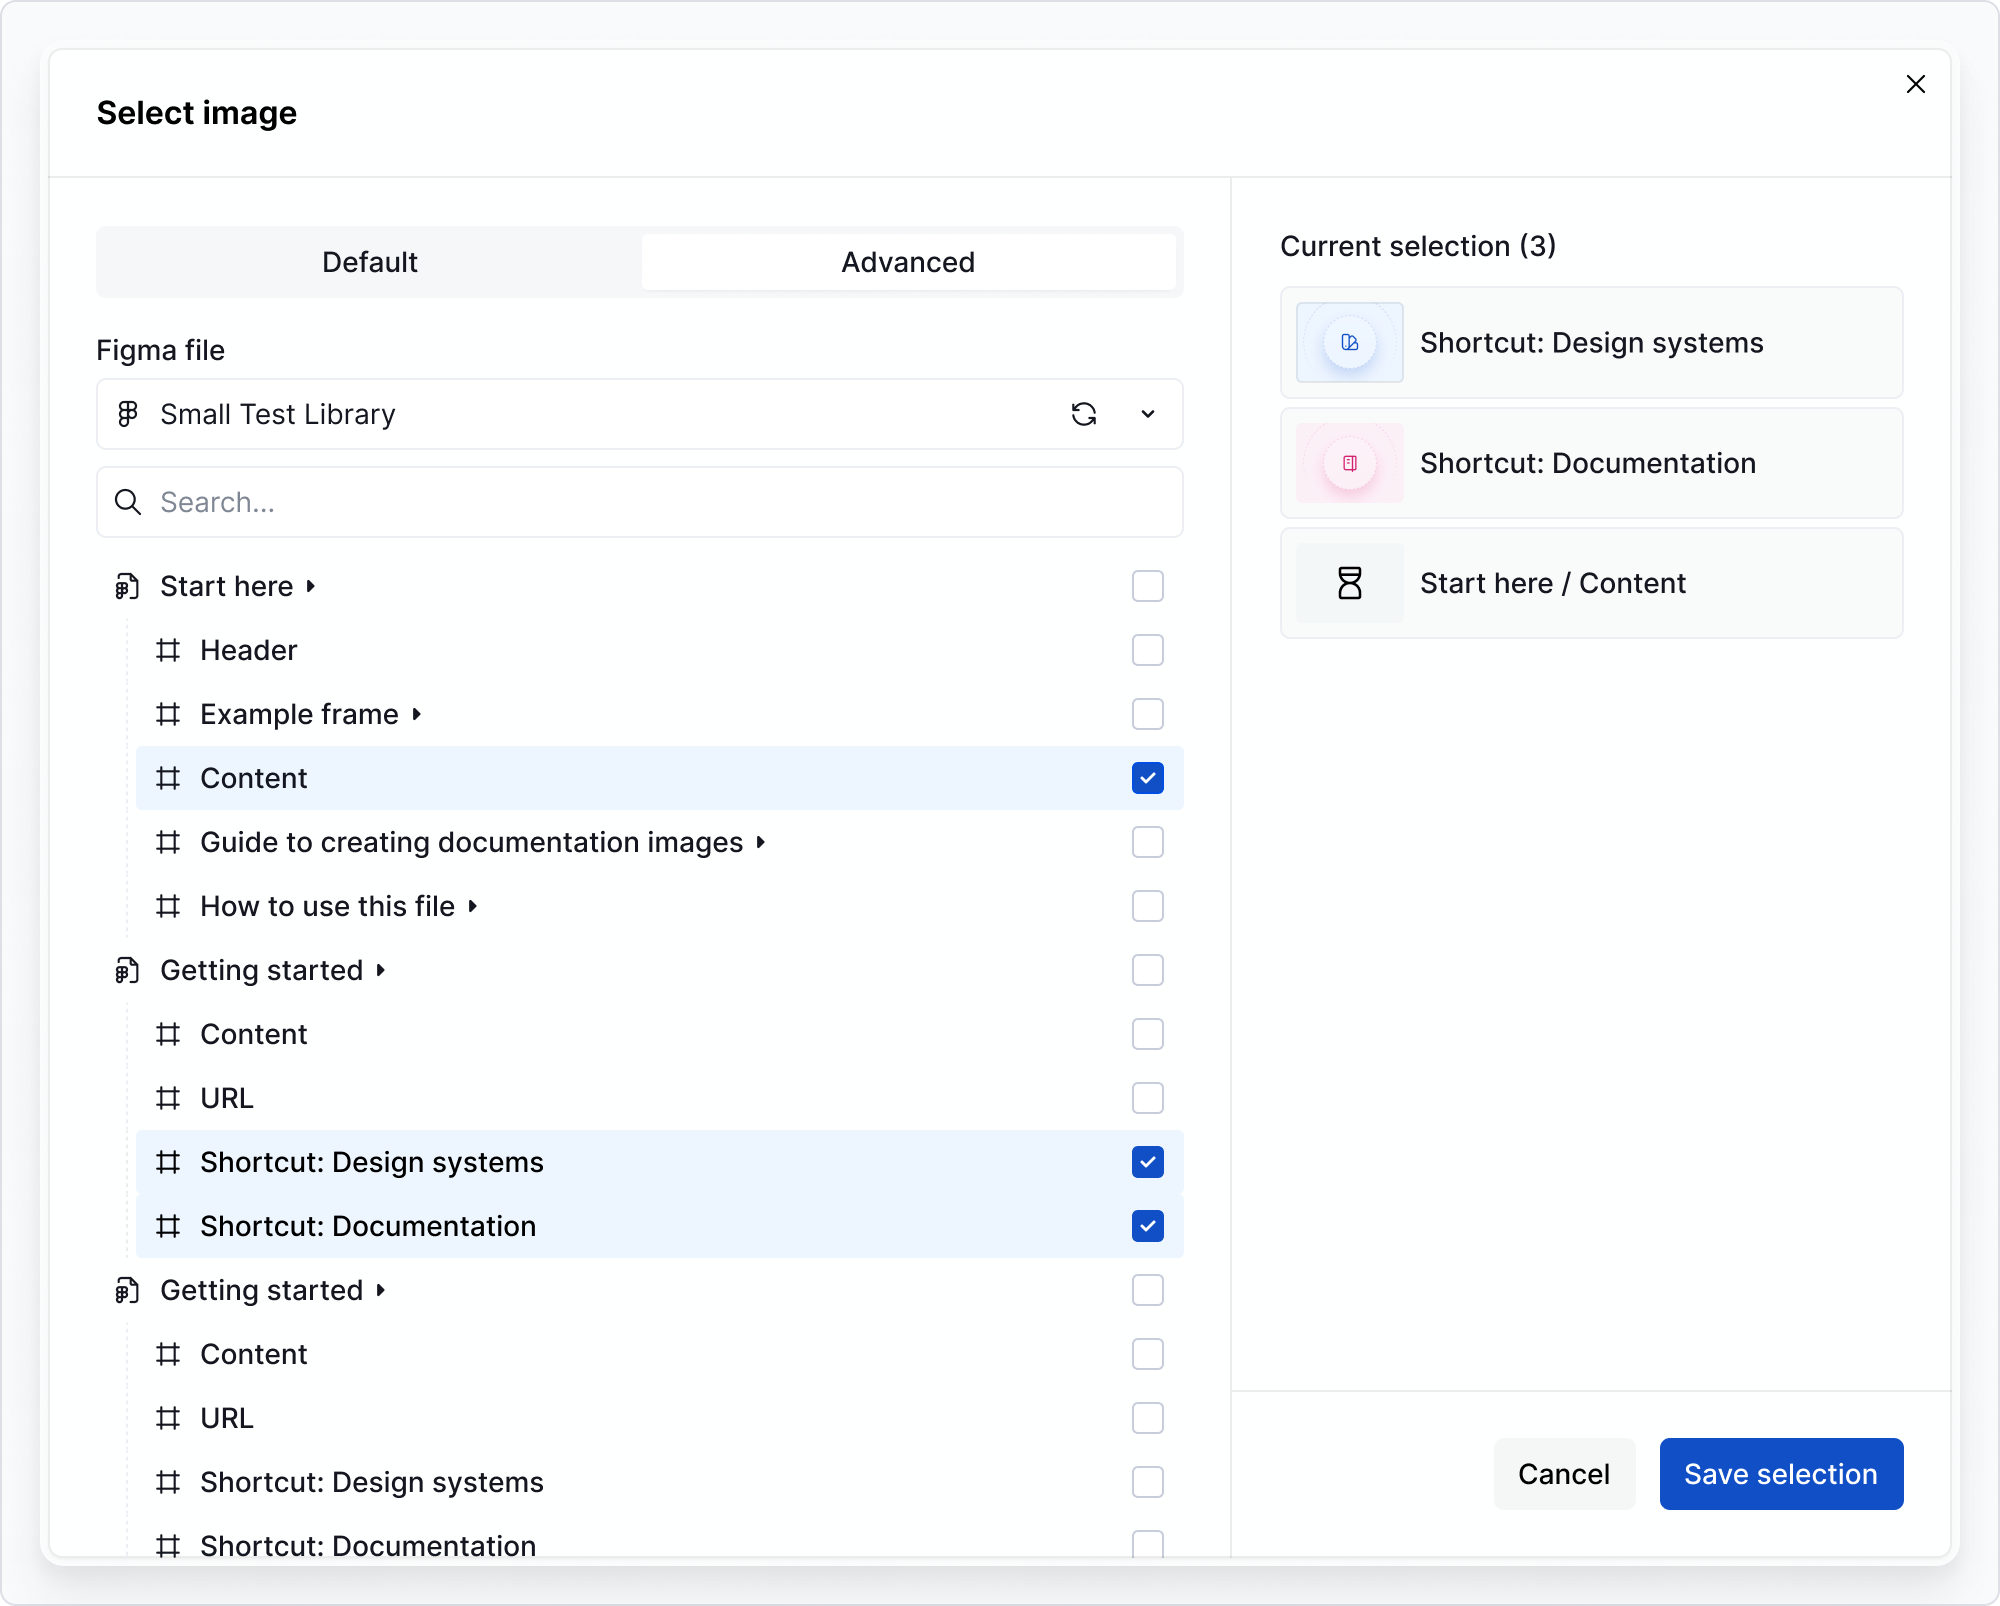Click the Figma logo in the file selector
The image size is (2000, 1606).
click(128, 414)
